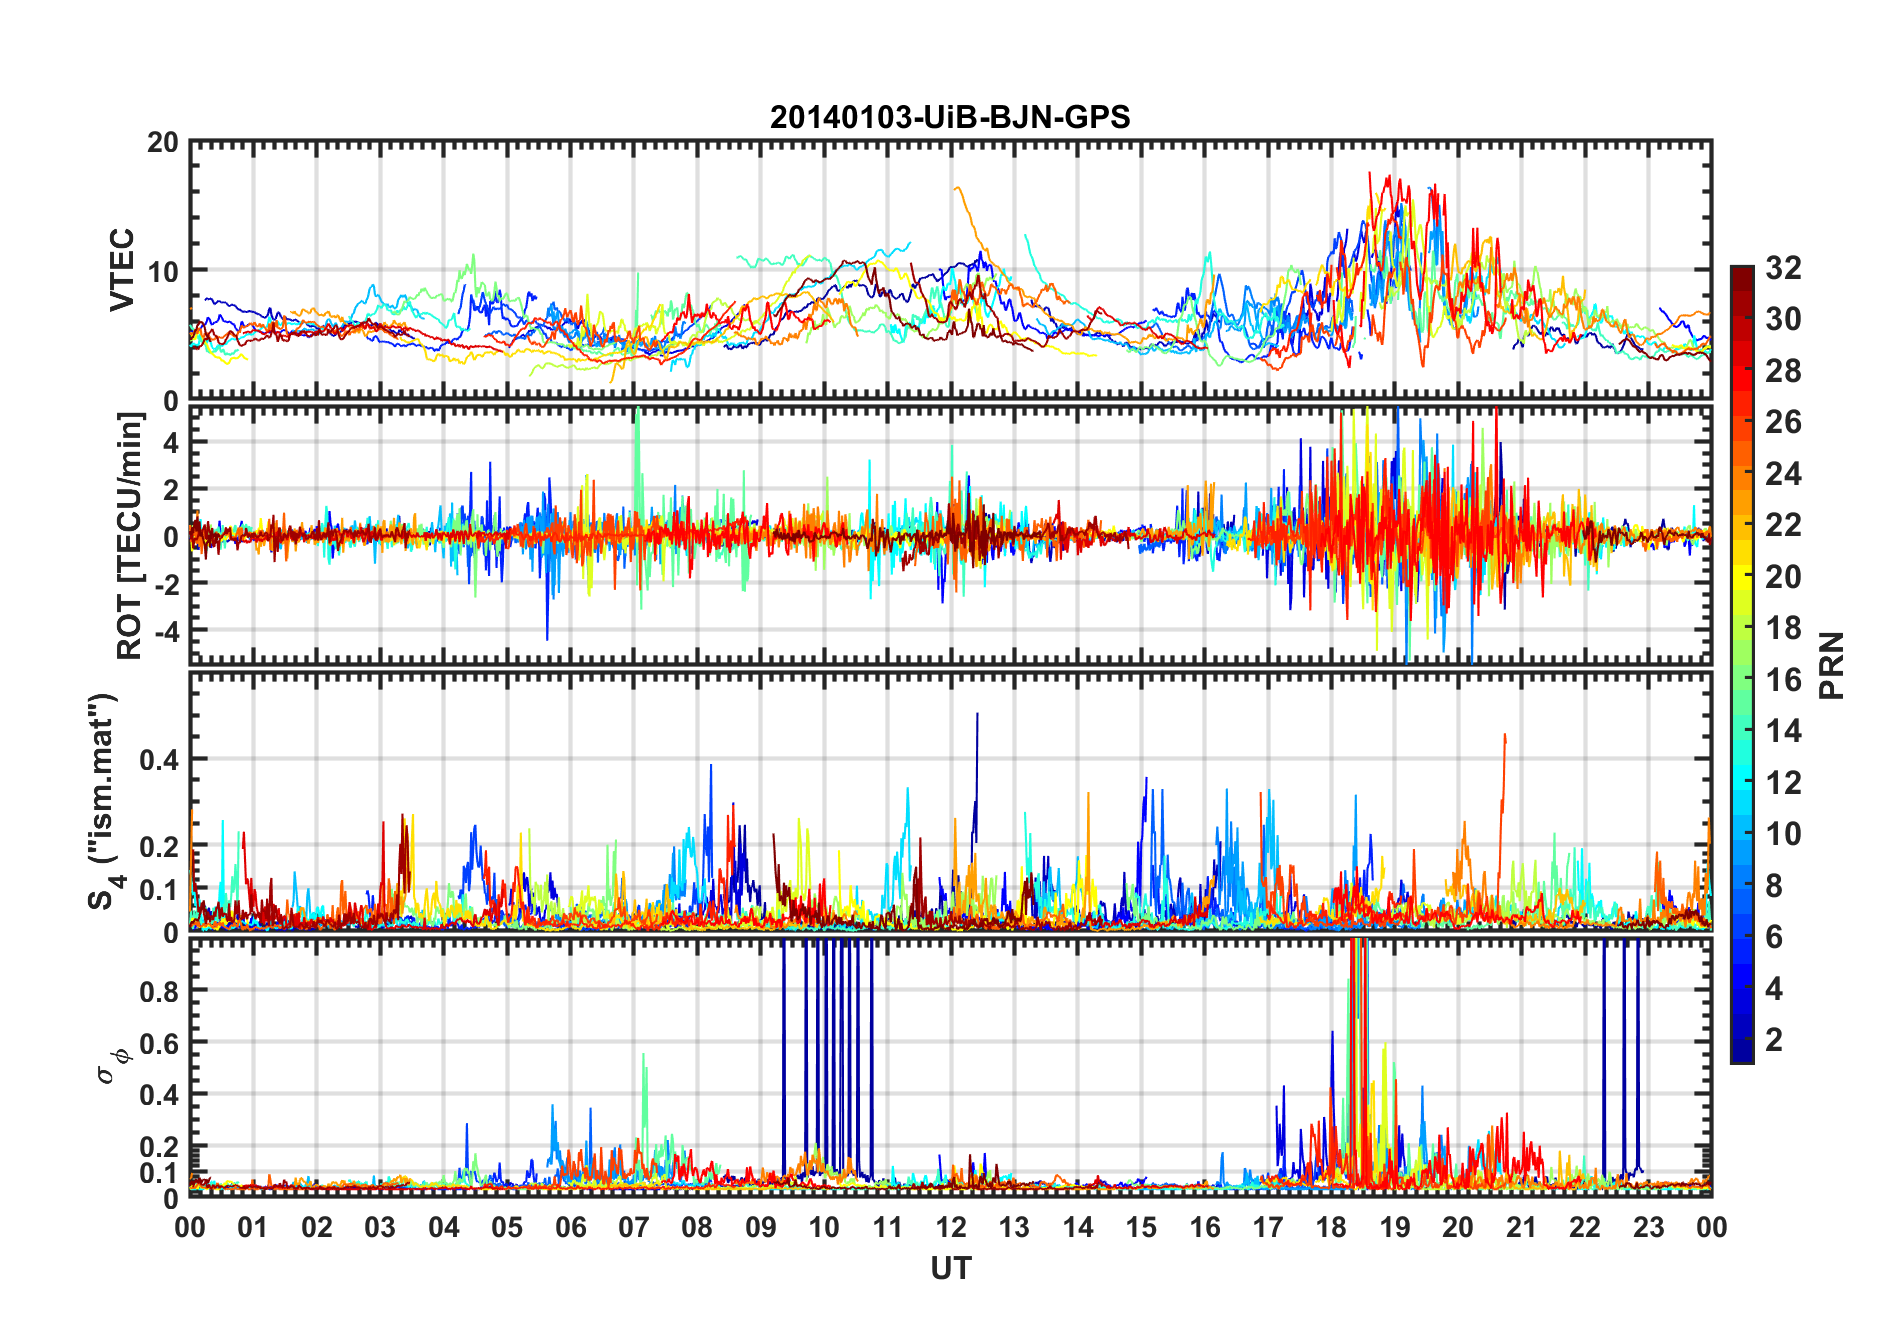Click the colorbar tick label 26
The width and height of the screenshot is (1902, 1330).
point(1784,422)
